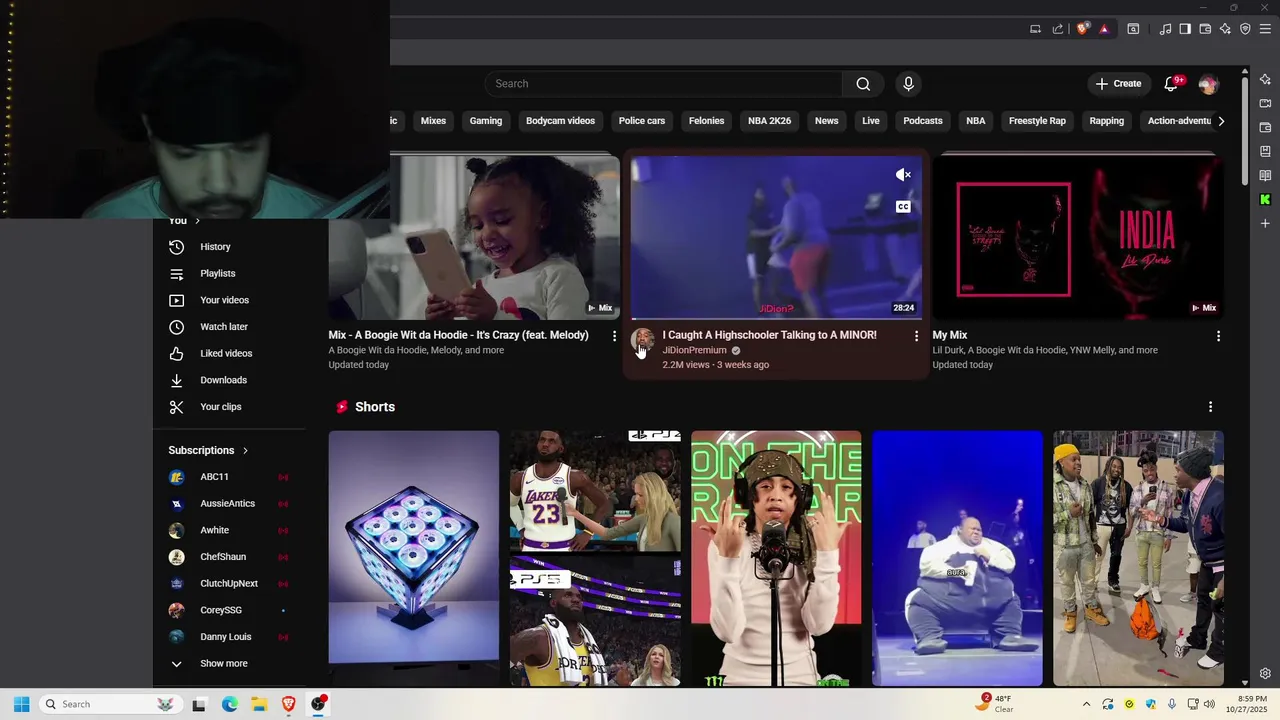Unmute the preview video speaker icon

tap(903, 175)
